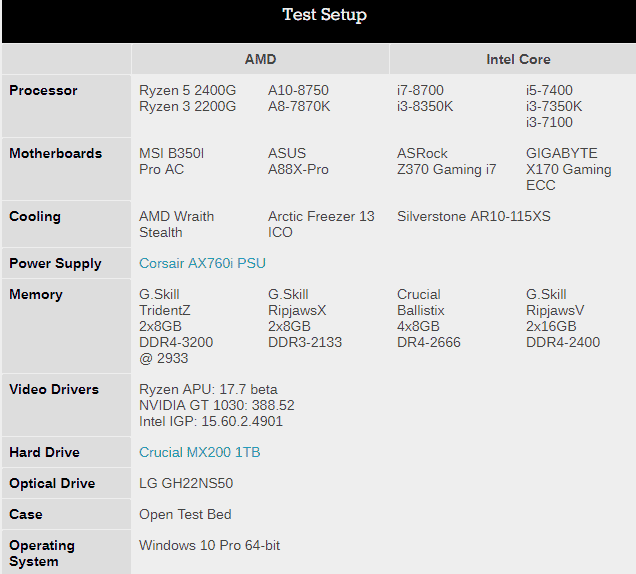Click the i7-8700 processor entry
Viewport: 636px width, 574px height.
click(x=420, y=90)
